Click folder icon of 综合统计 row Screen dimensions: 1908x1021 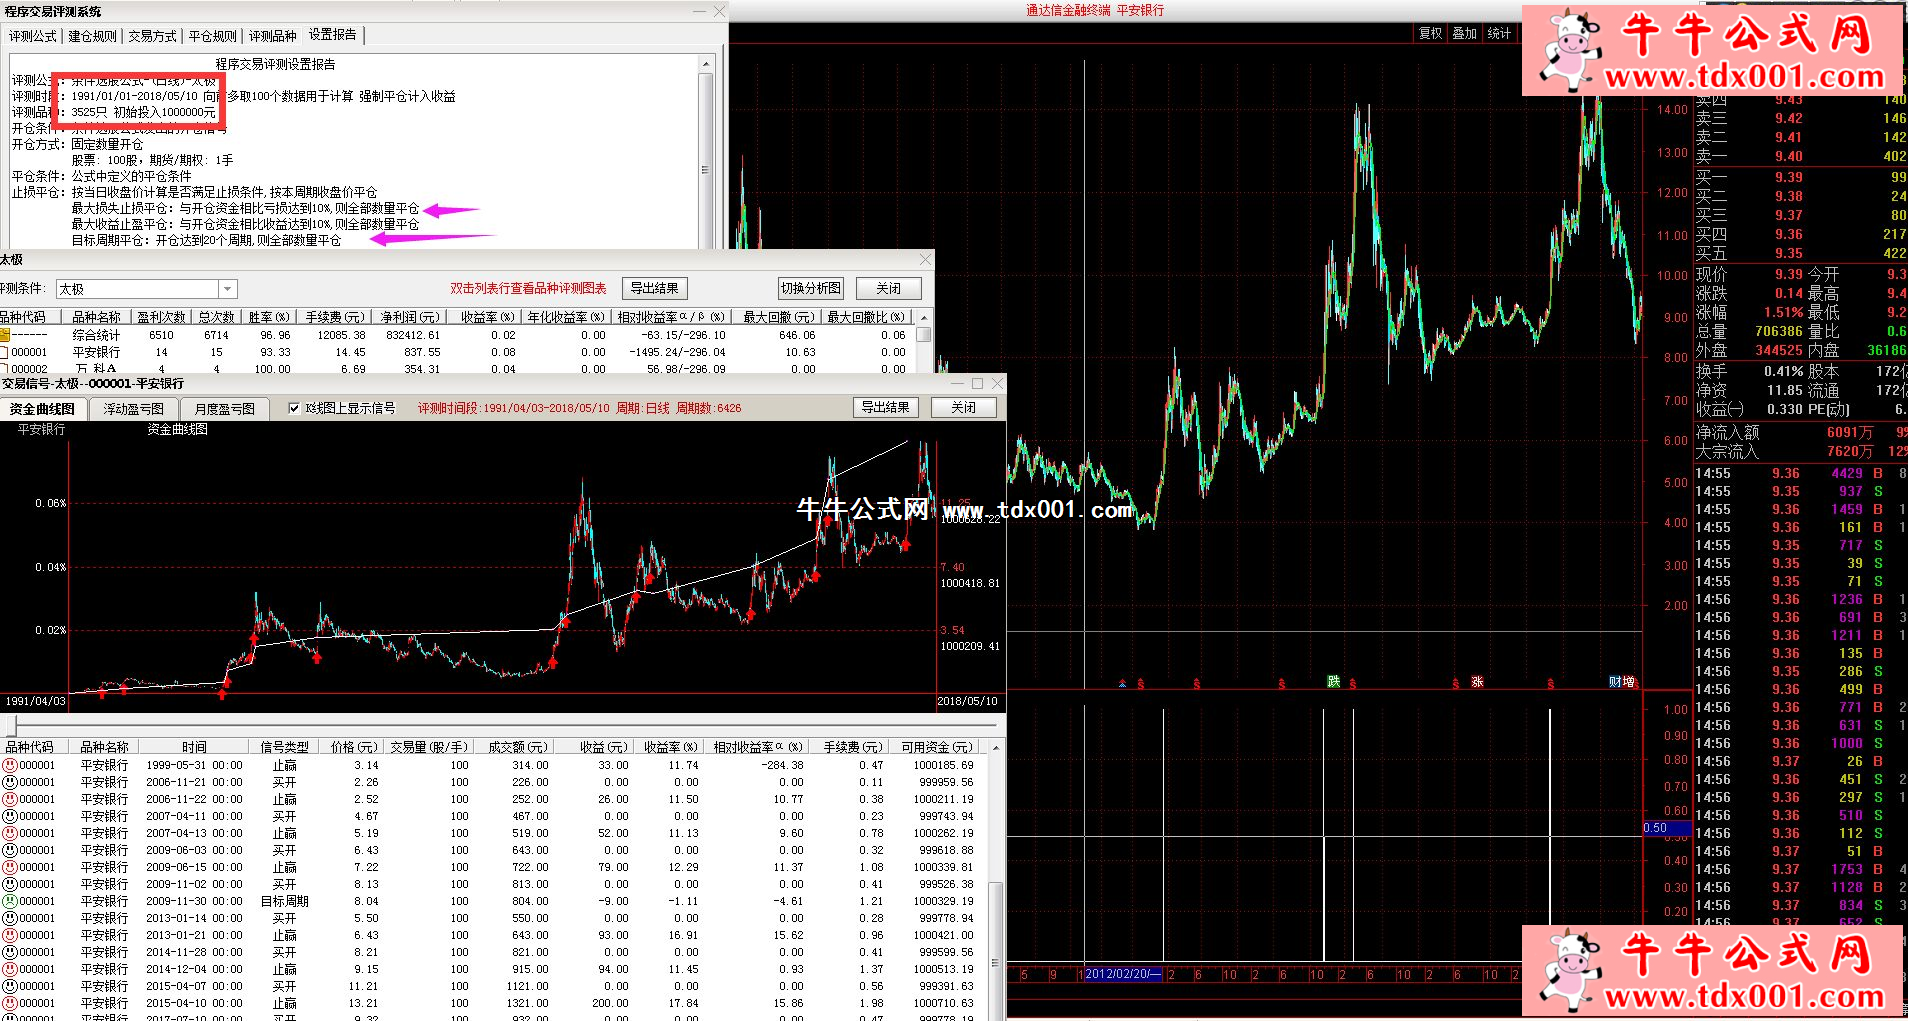tap(4, 335)
